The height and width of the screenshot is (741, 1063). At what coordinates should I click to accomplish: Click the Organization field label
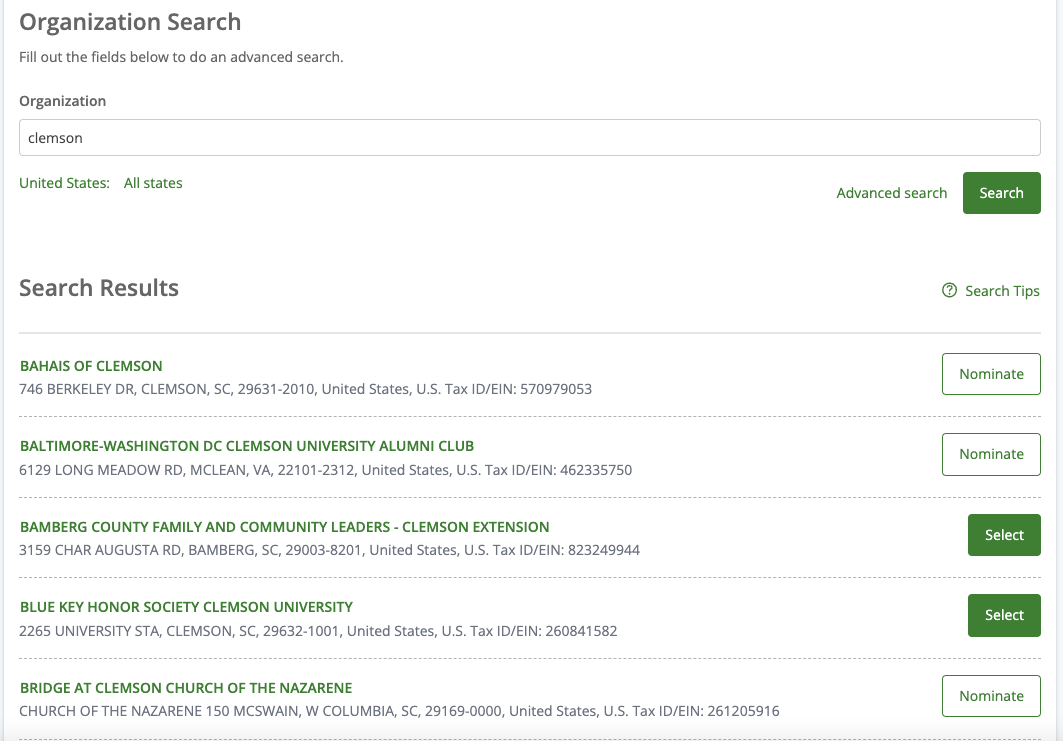[x=62, y=101]
